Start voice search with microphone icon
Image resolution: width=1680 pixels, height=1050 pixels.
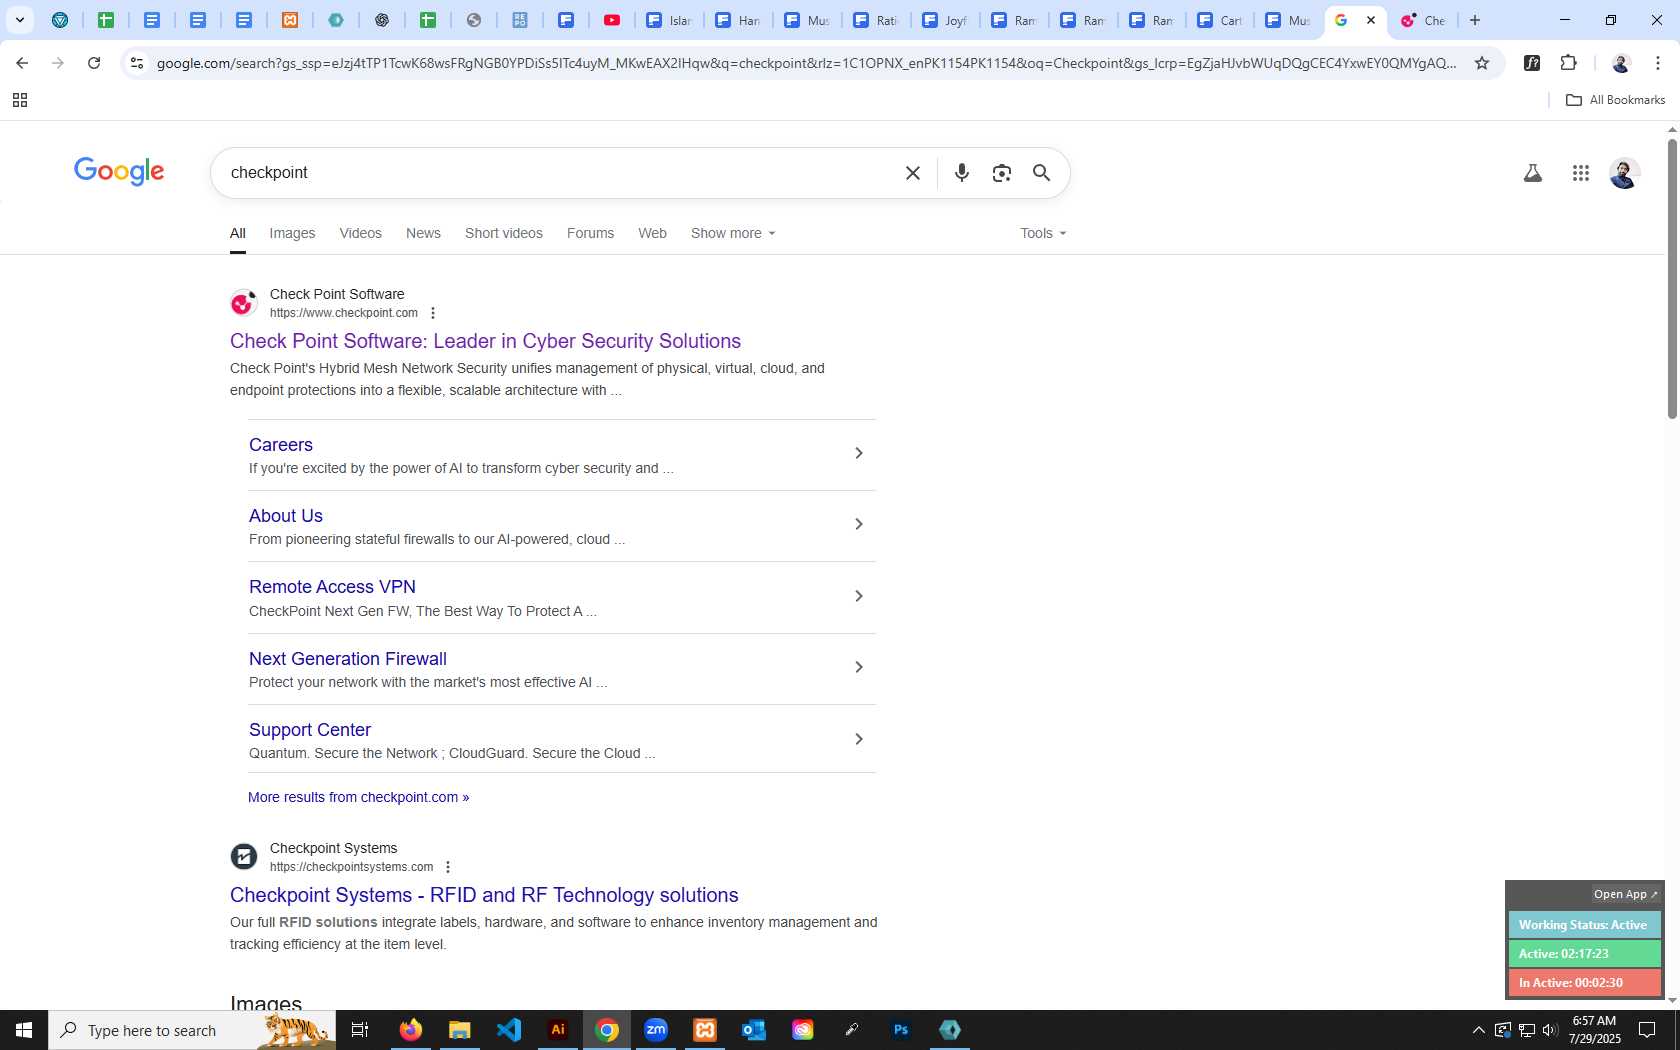961,173
